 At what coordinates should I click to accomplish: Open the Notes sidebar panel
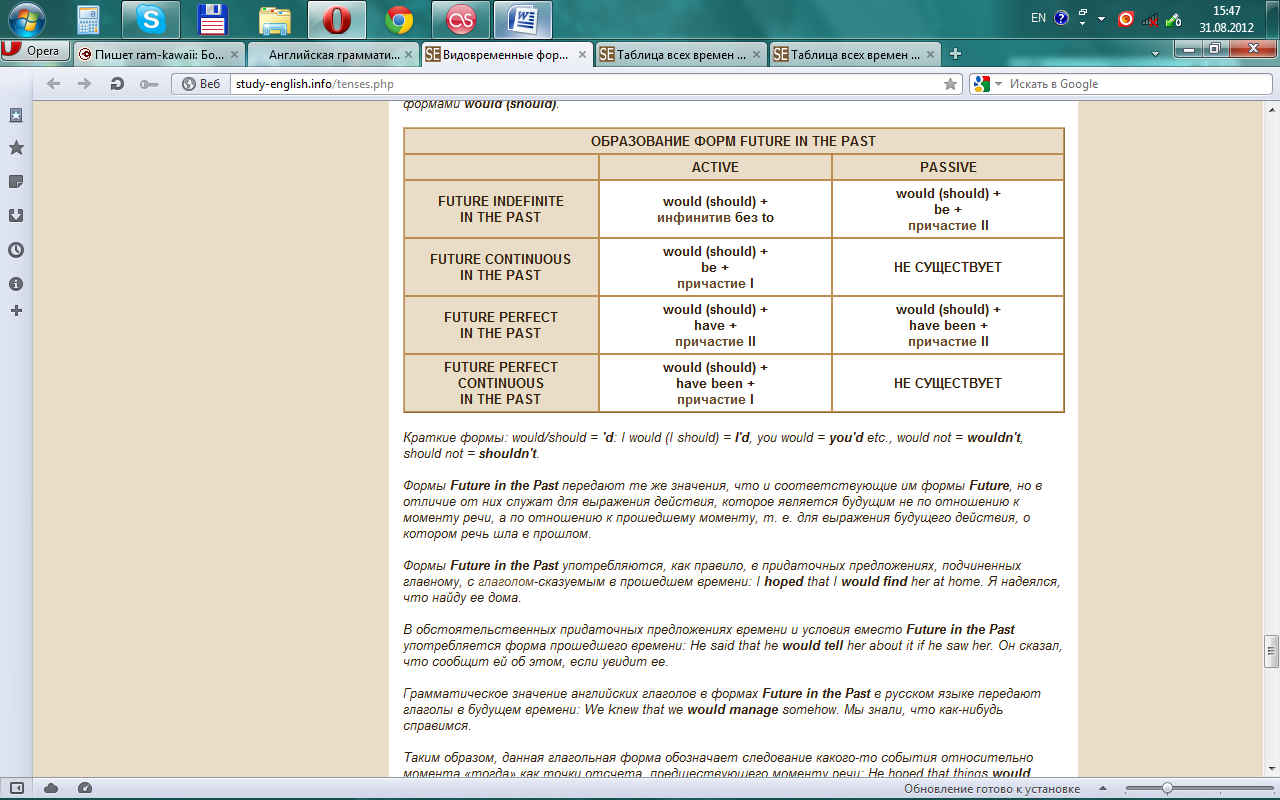[16, 182]
